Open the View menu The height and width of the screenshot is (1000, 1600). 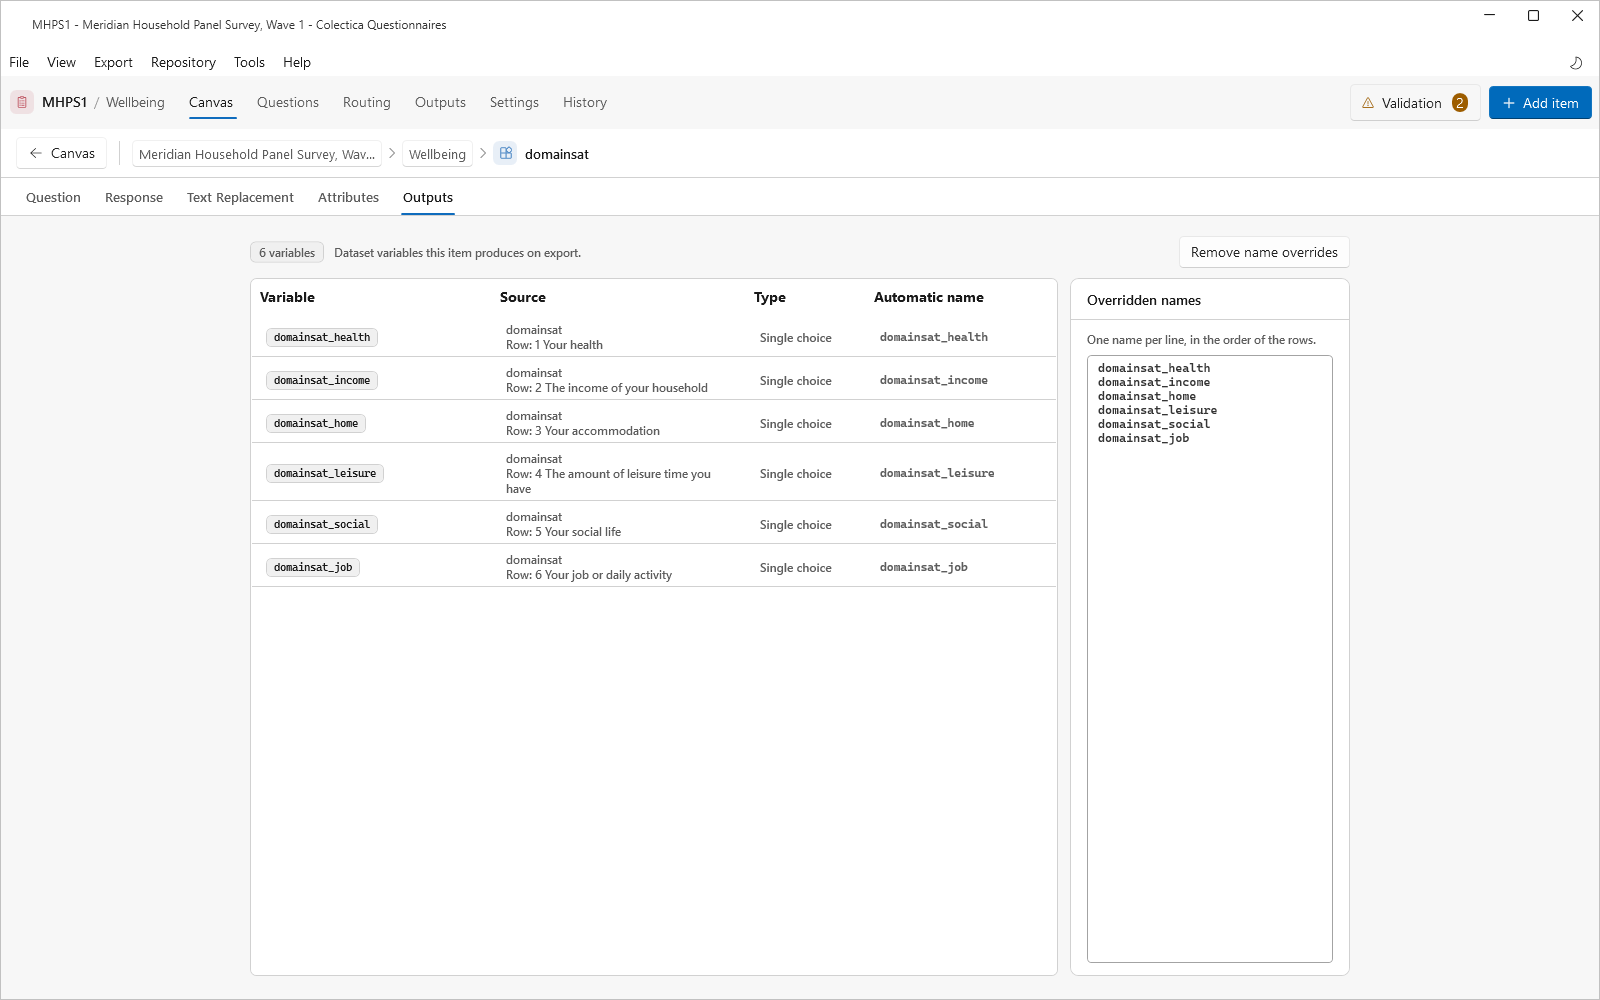(x=61, y=62)
